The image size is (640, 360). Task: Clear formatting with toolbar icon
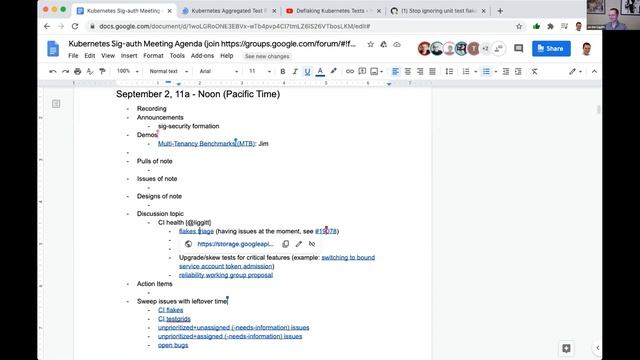[534, 71]
